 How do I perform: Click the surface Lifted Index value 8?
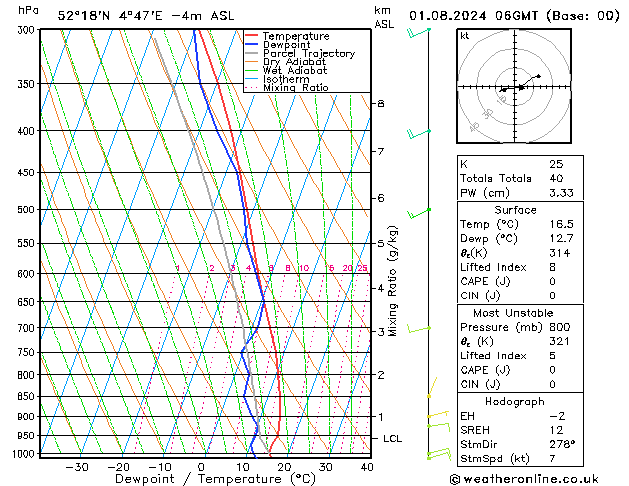coord(552,267)
